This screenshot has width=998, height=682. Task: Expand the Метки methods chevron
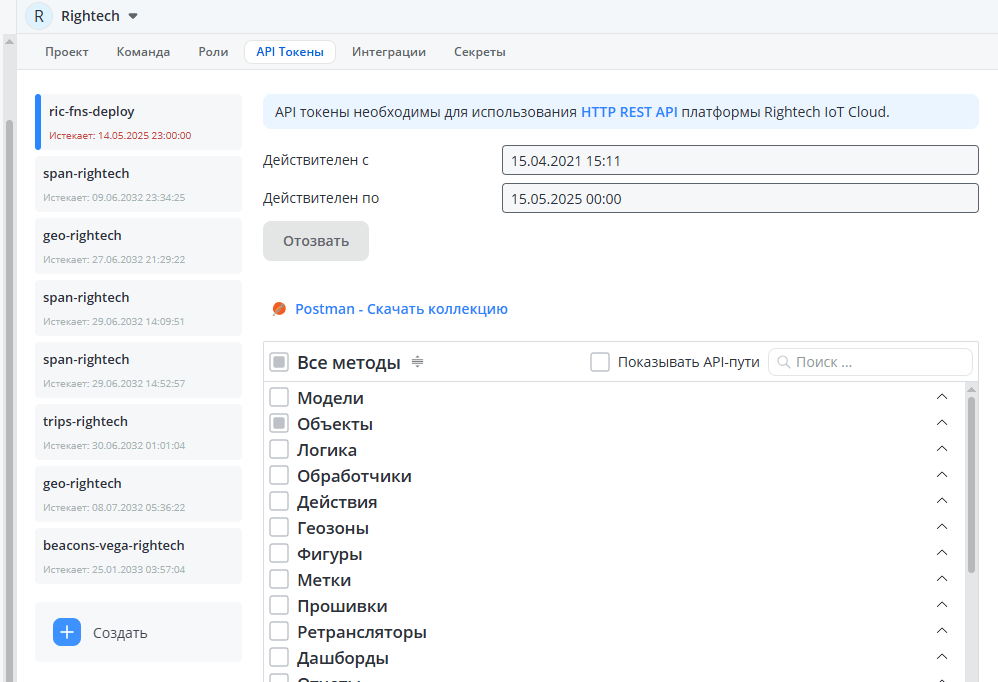942,580
